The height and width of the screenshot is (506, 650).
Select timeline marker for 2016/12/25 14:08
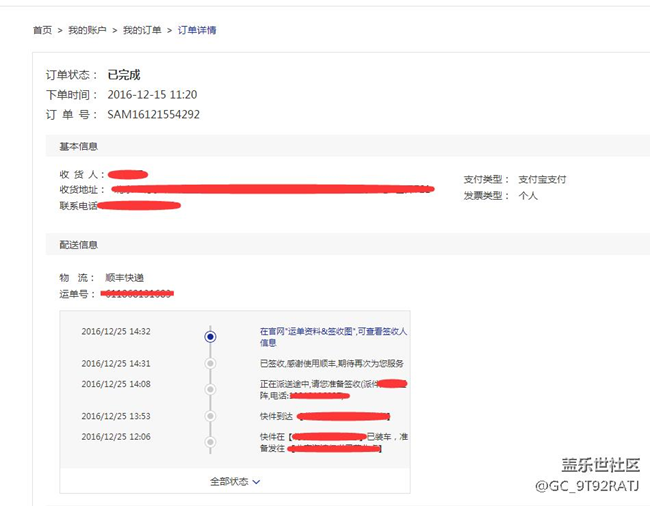pos(210,390)
